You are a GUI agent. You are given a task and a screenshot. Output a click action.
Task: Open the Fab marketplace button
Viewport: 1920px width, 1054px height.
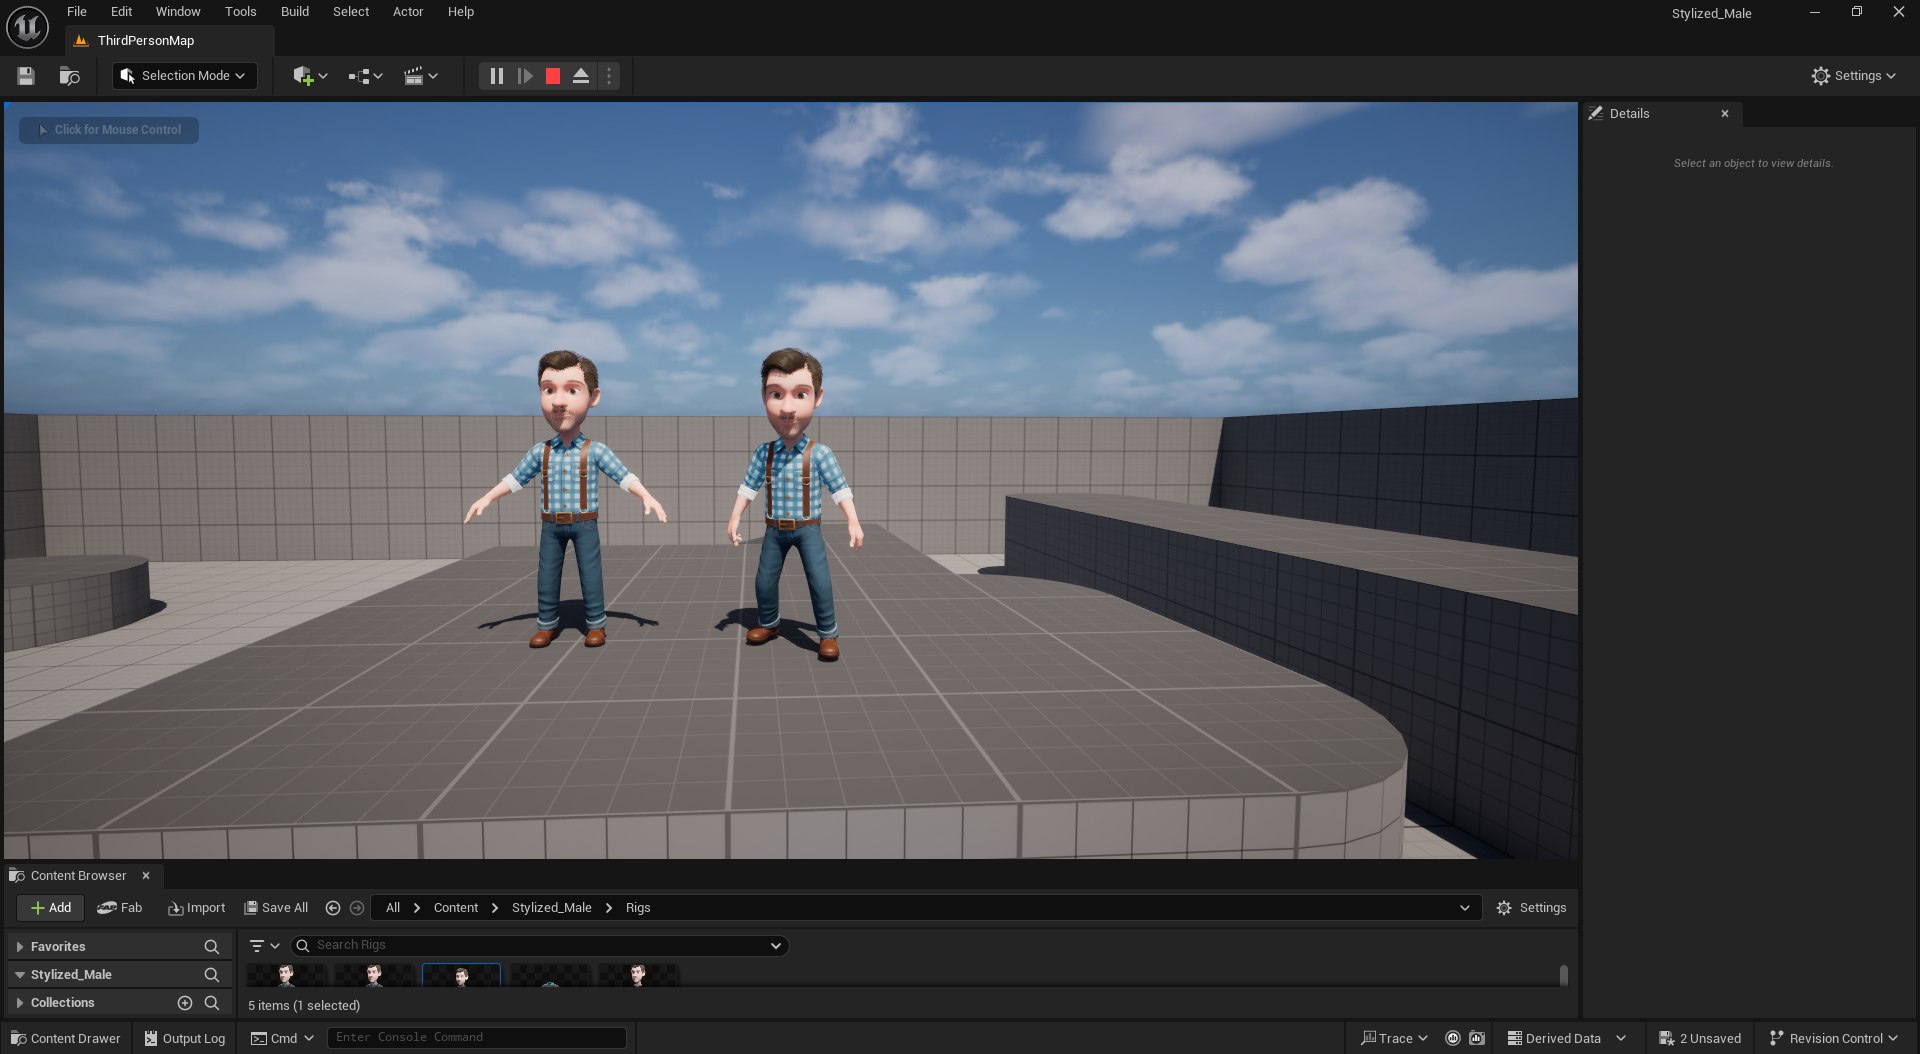coord(120,908)
